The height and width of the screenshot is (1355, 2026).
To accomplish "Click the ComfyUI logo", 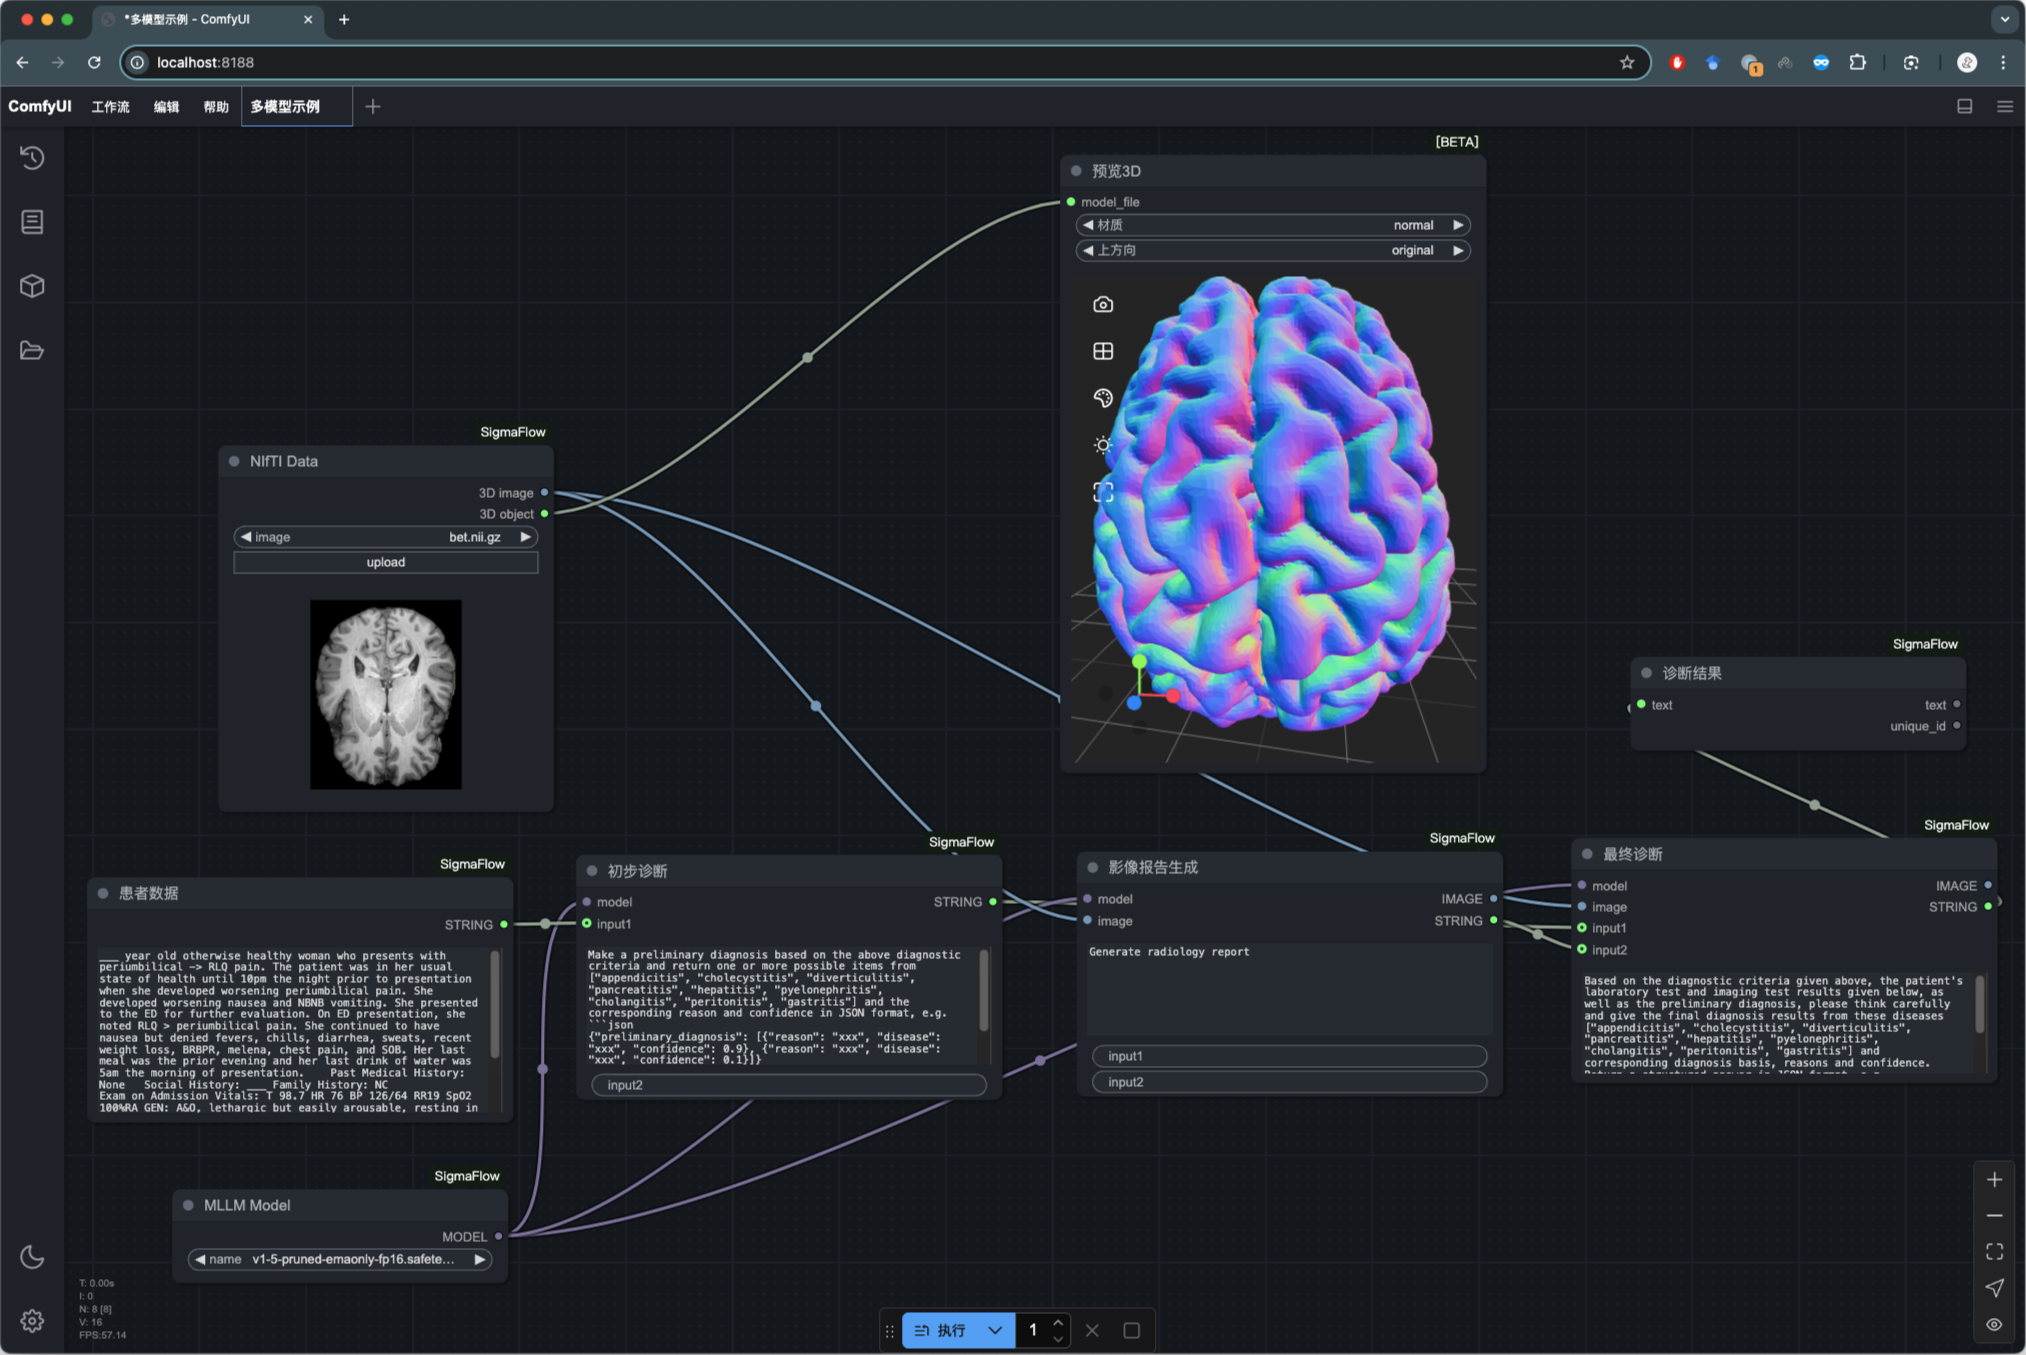I will click(40, 106).
